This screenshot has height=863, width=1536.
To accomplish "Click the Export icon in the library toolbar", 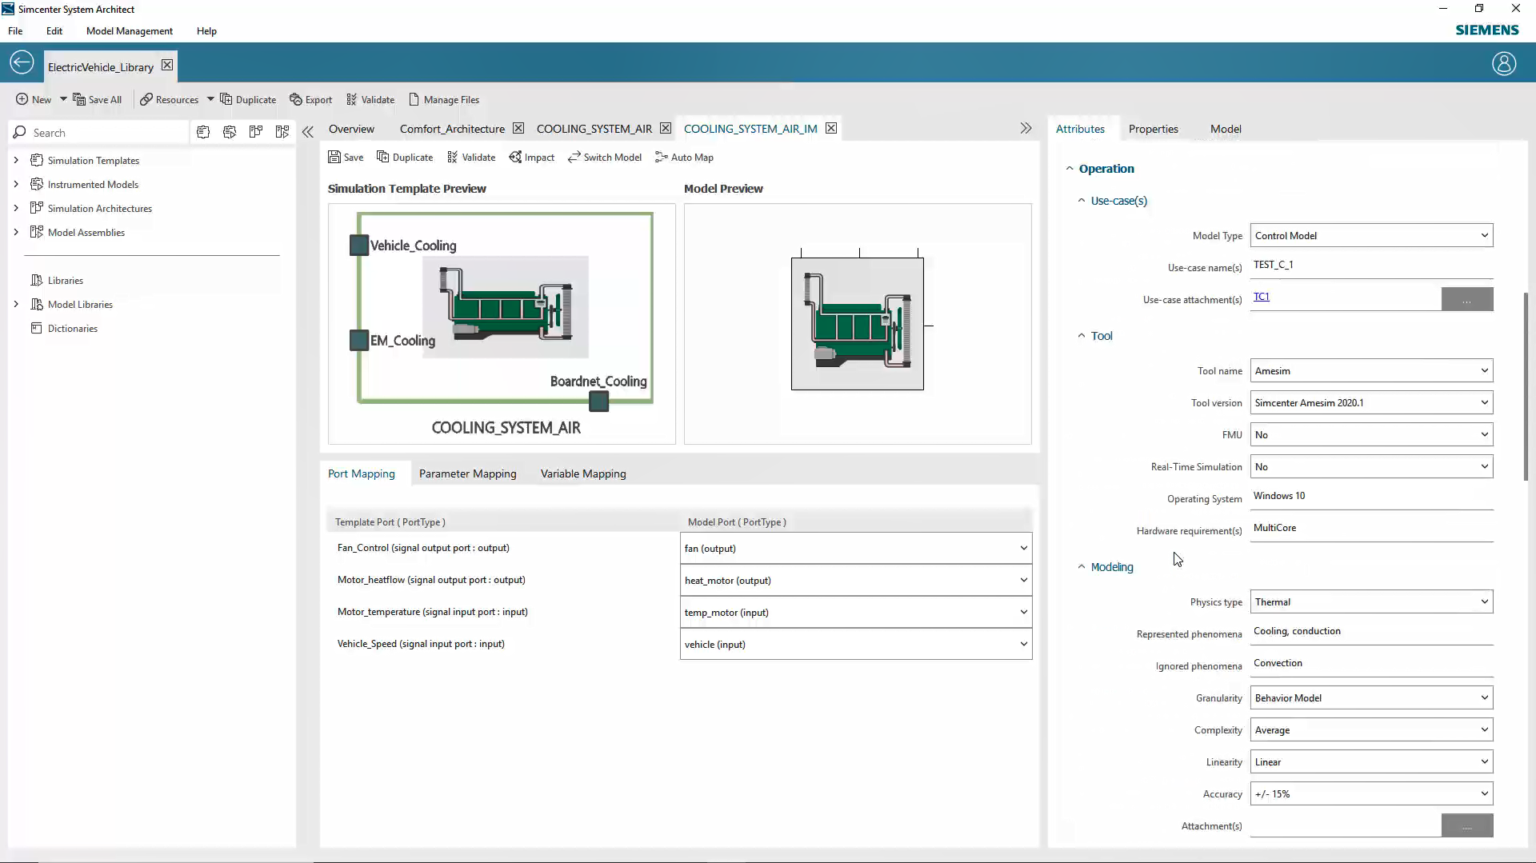I will pyautogui.click(x=311, y=99).
